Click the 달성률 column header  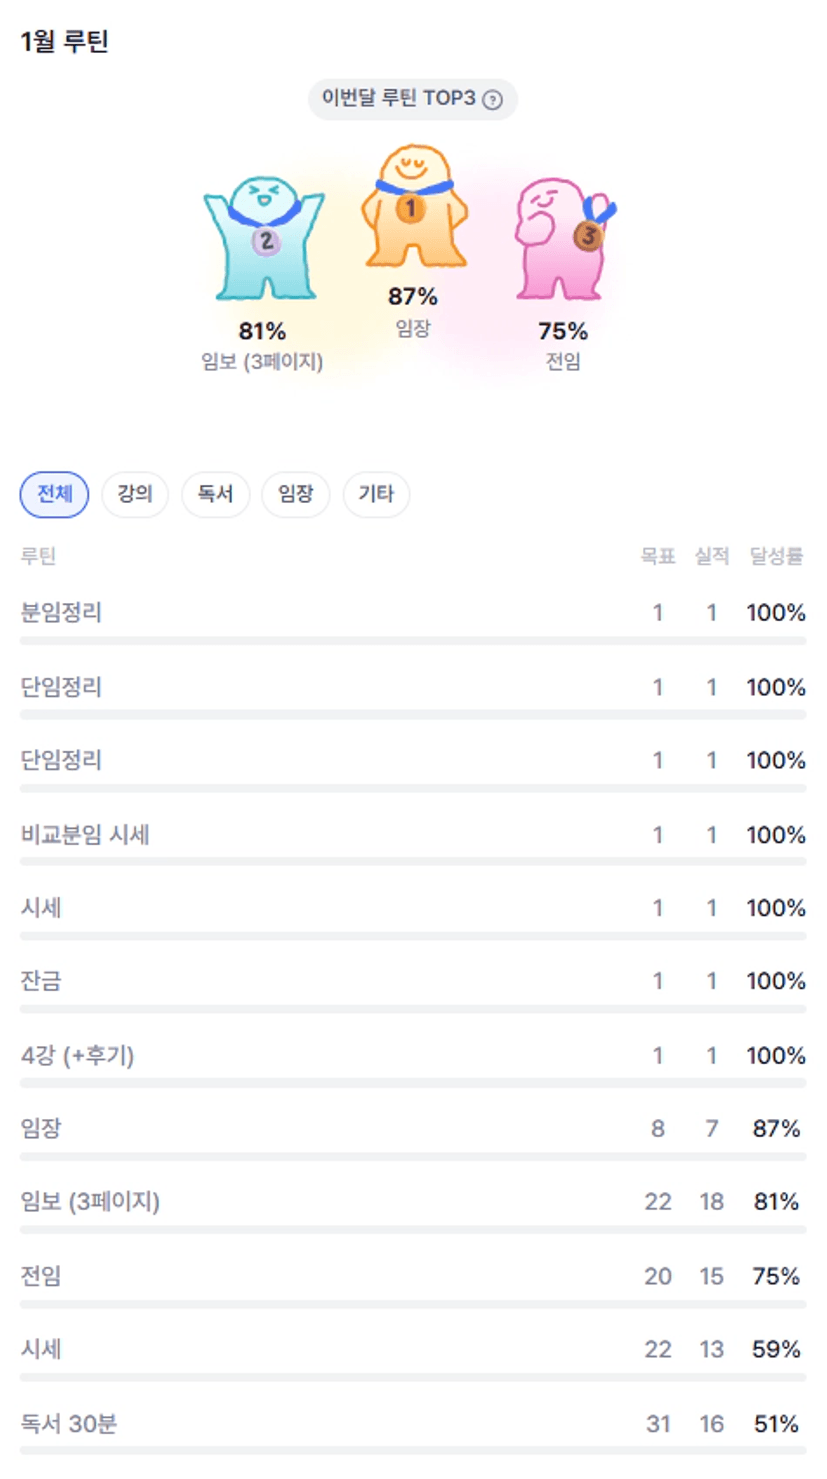pyautogui.click(x=776, y=557)
